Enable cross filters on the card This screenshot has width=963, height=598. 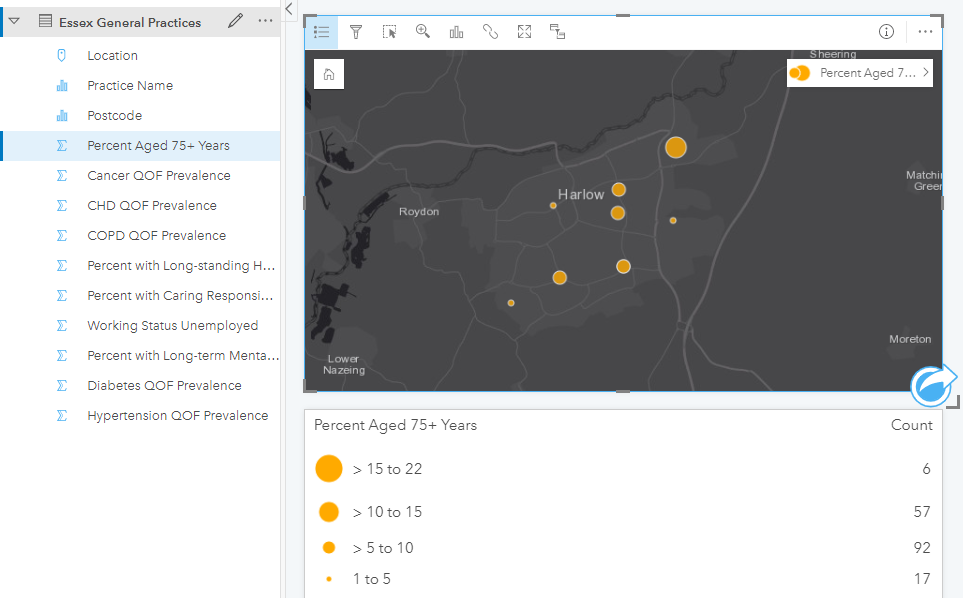tap(557, 32)
